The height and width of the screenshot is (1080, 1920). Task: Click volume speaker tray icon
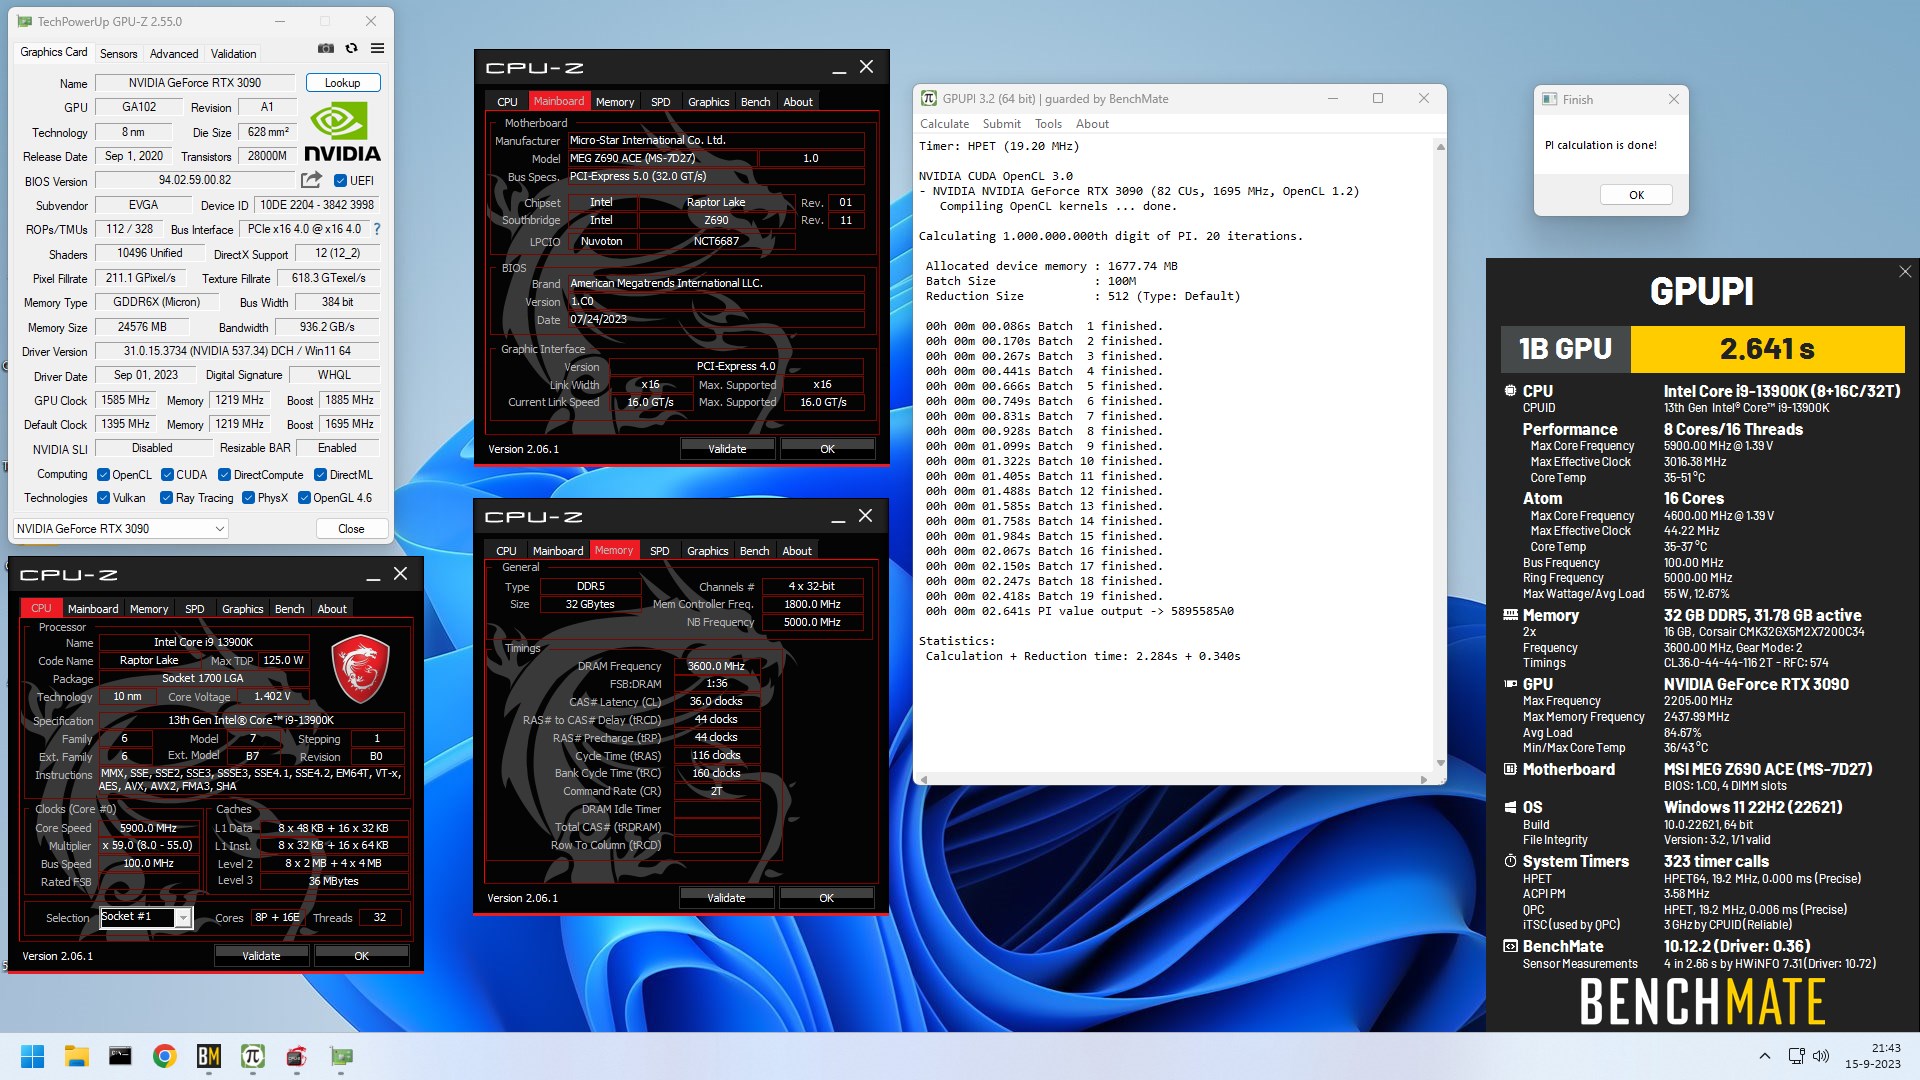[x=1821, y=1056]
